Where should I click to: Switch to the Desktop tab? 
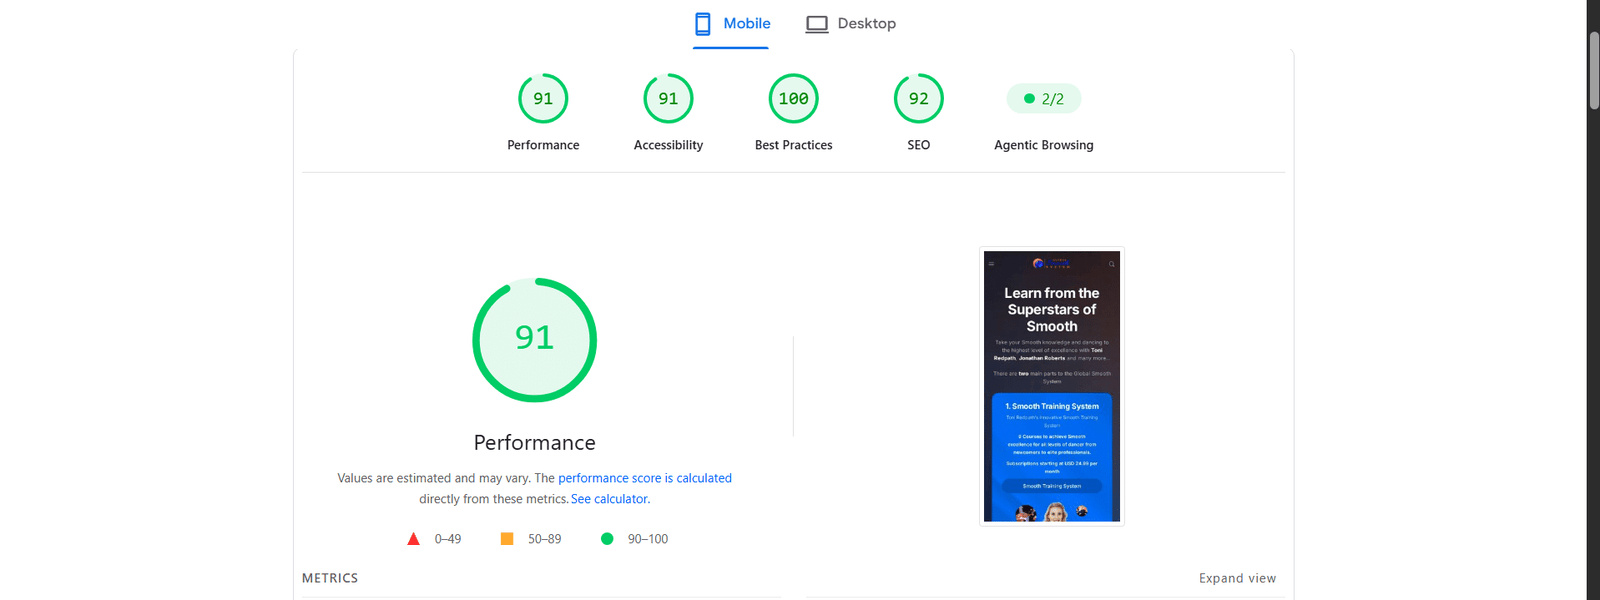[x=851, y=24]
